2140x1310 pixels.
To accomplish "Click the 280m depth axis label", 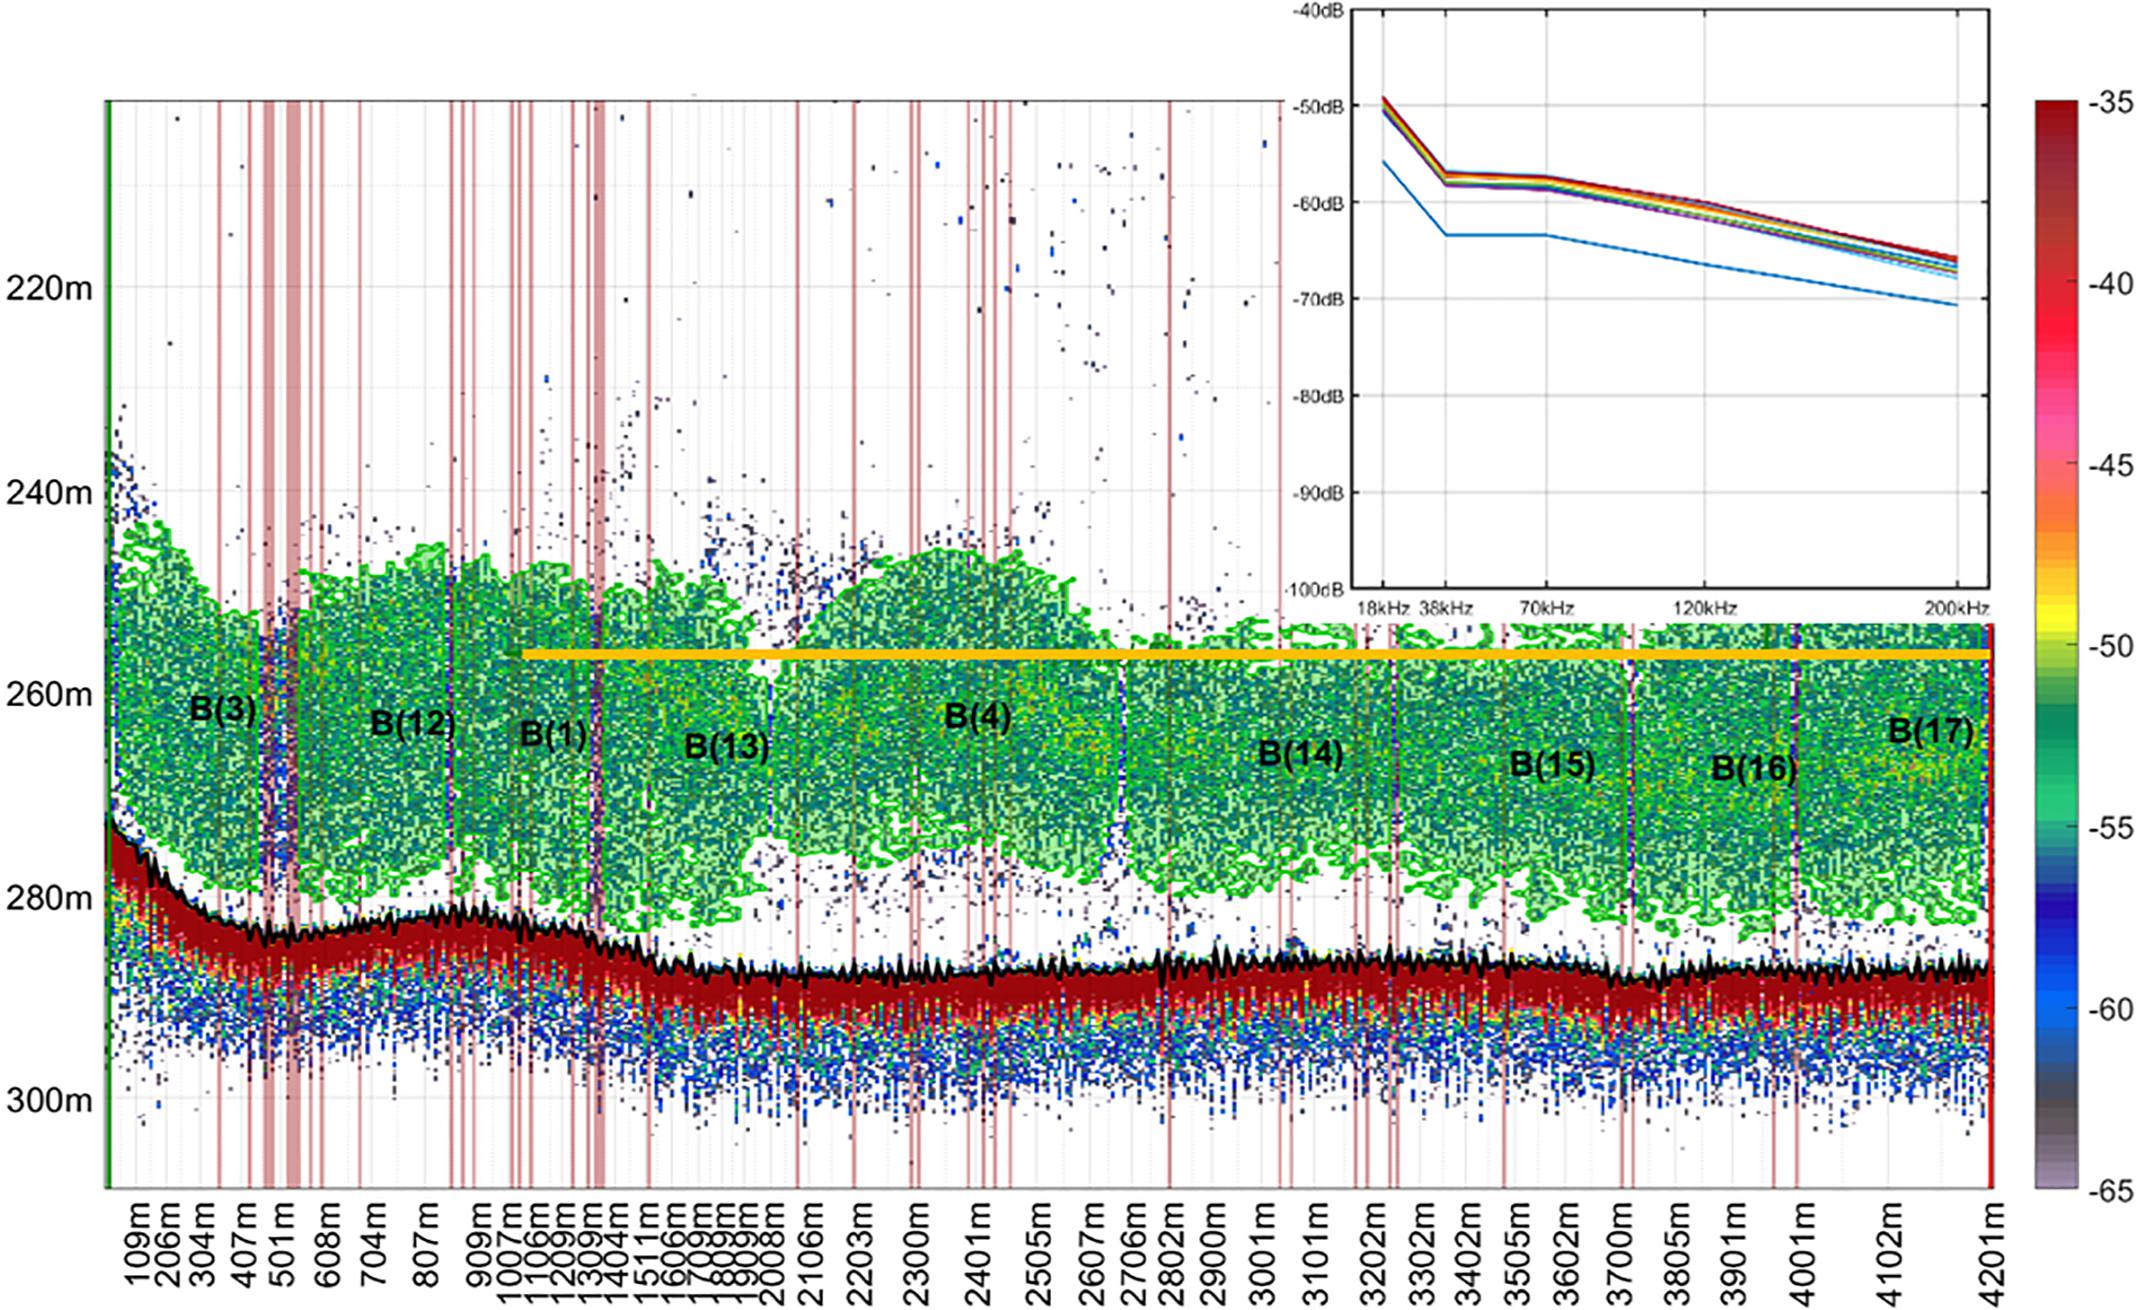I will click(x=49, y=898).
